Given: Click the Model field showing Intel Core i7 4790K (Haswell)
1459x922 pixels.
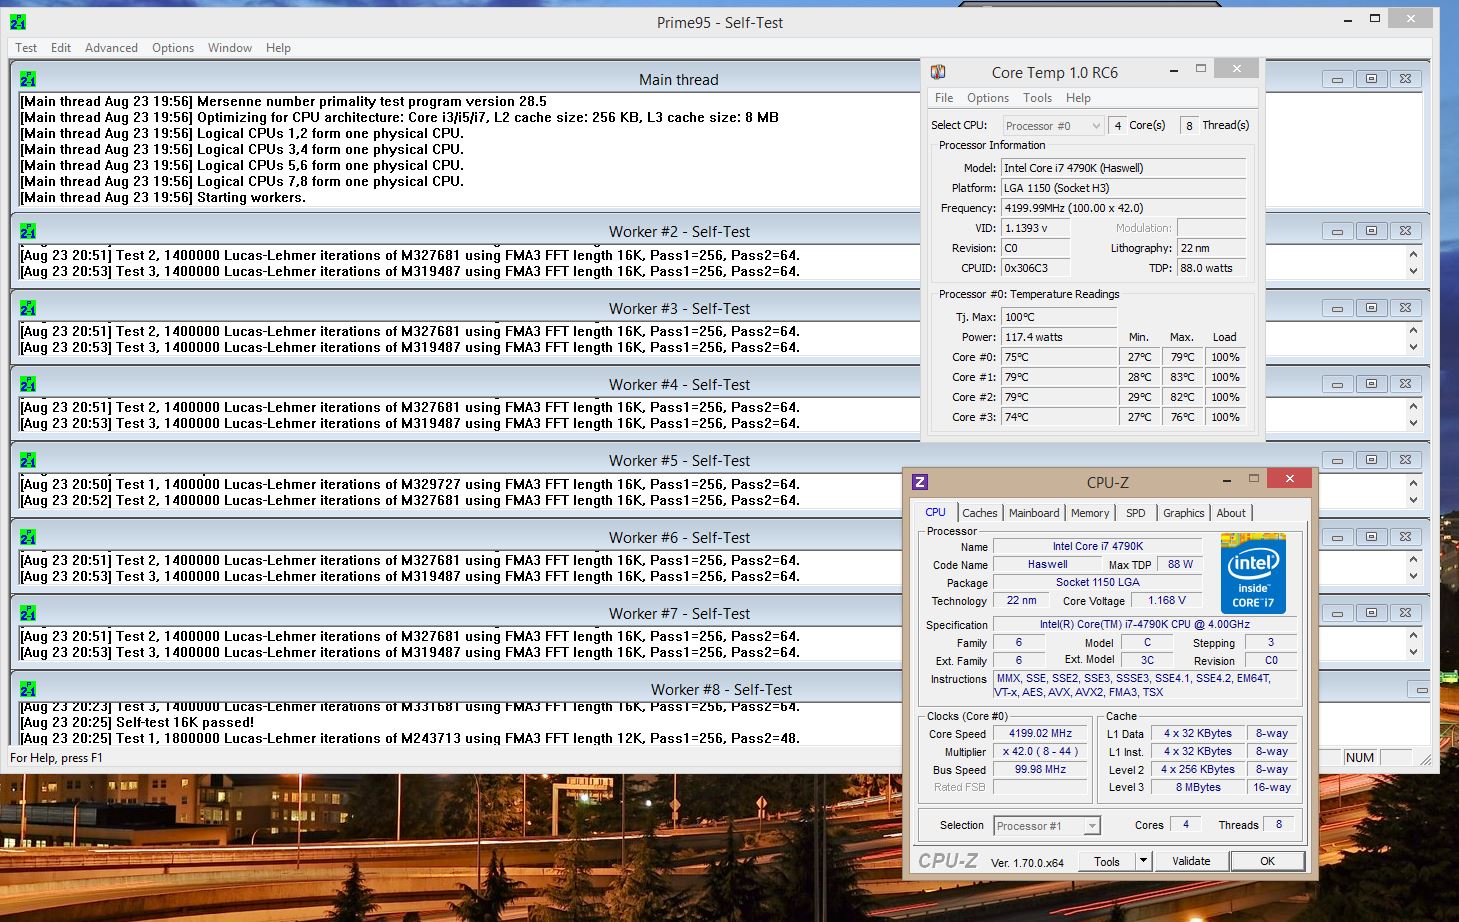Looking at the screenshot, I should pos(1124,168).
